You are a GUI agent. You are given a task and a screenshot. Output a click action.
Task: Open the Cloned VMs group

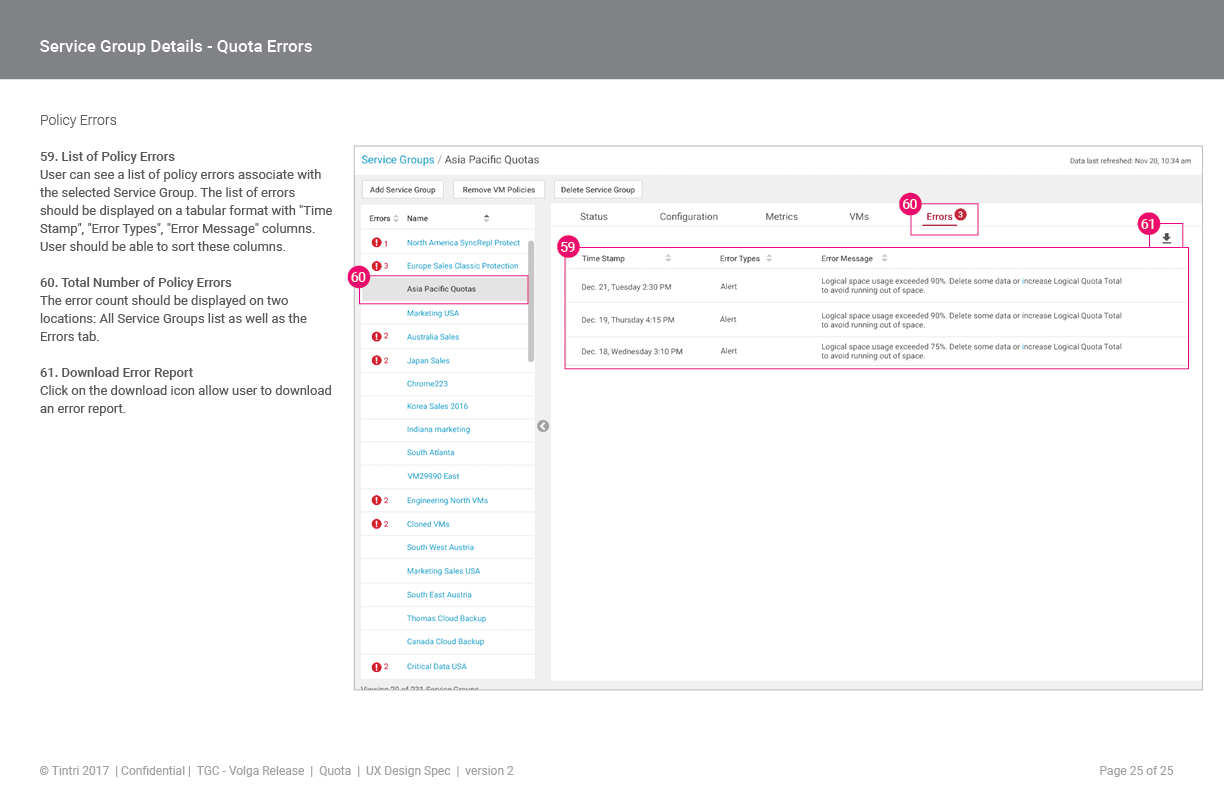(428, 524)
